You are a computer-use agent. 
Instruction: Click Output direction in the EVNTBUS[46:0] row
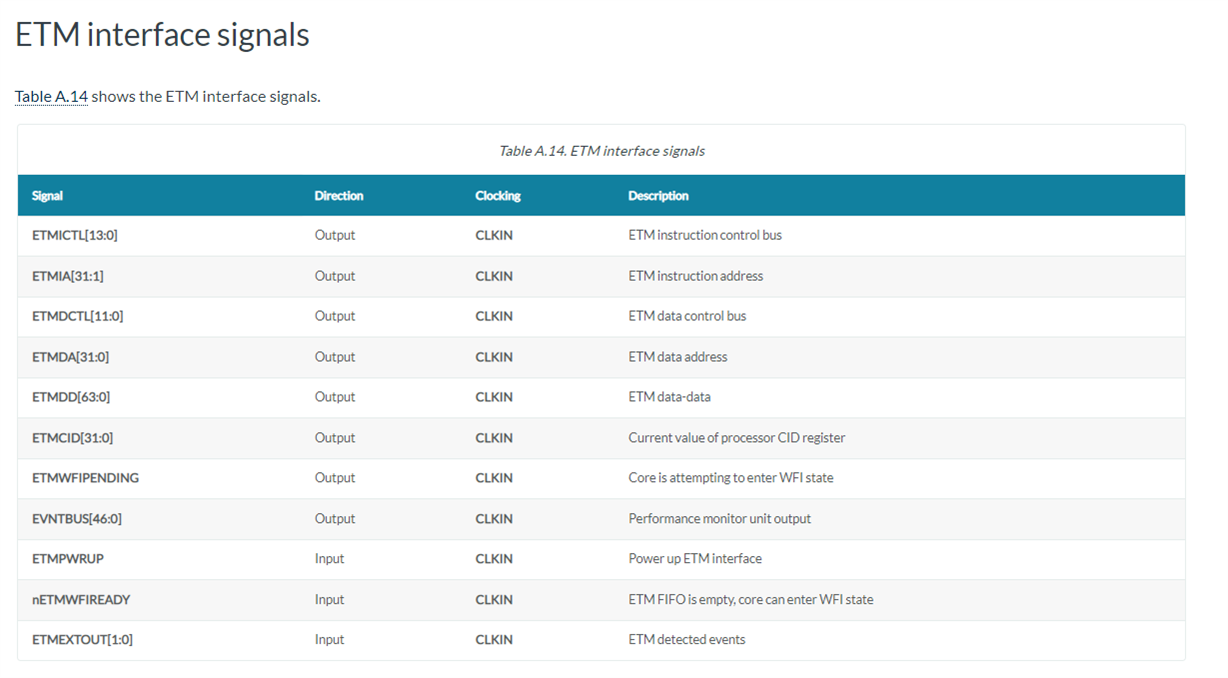335,519
